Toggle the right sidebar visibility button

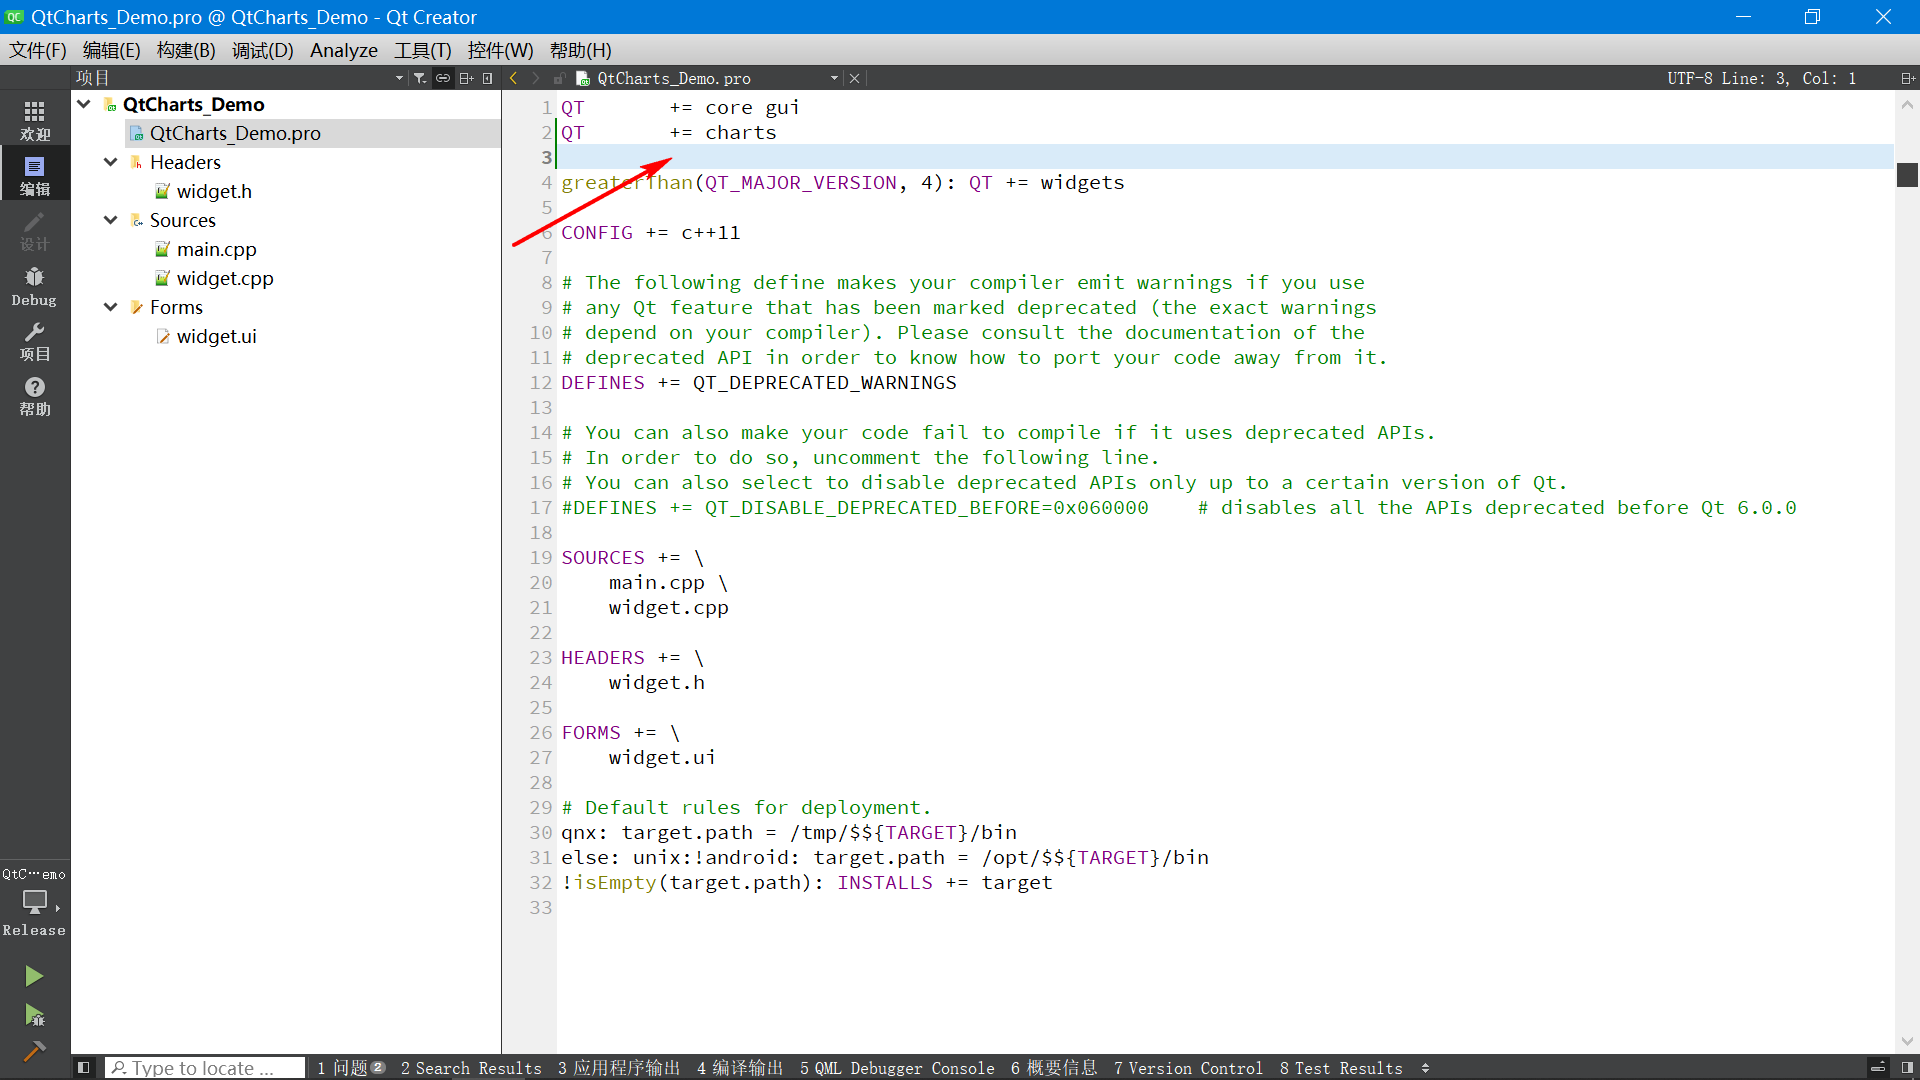[x=1907, y=1068]
